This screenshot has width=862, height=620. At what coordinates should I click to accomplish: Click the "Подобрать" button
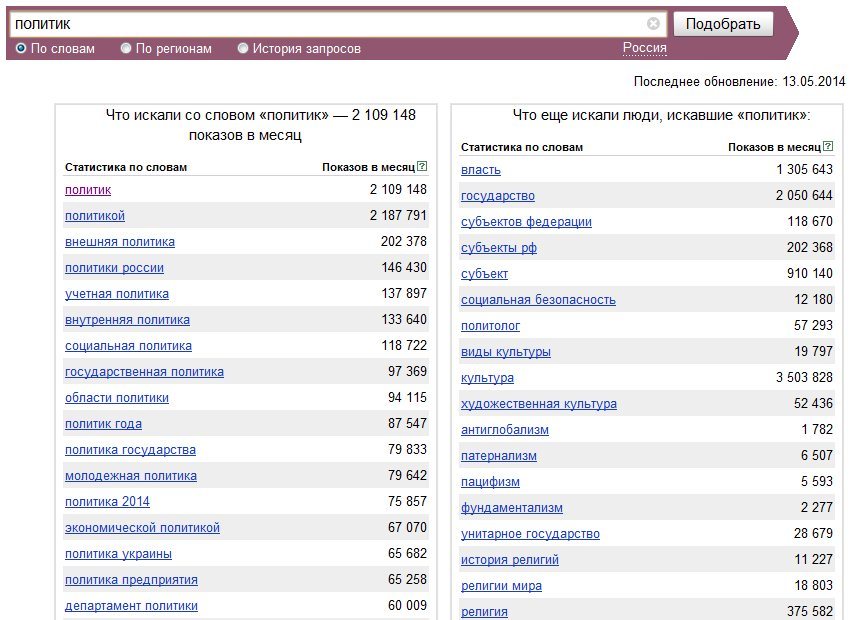point(723,24)
